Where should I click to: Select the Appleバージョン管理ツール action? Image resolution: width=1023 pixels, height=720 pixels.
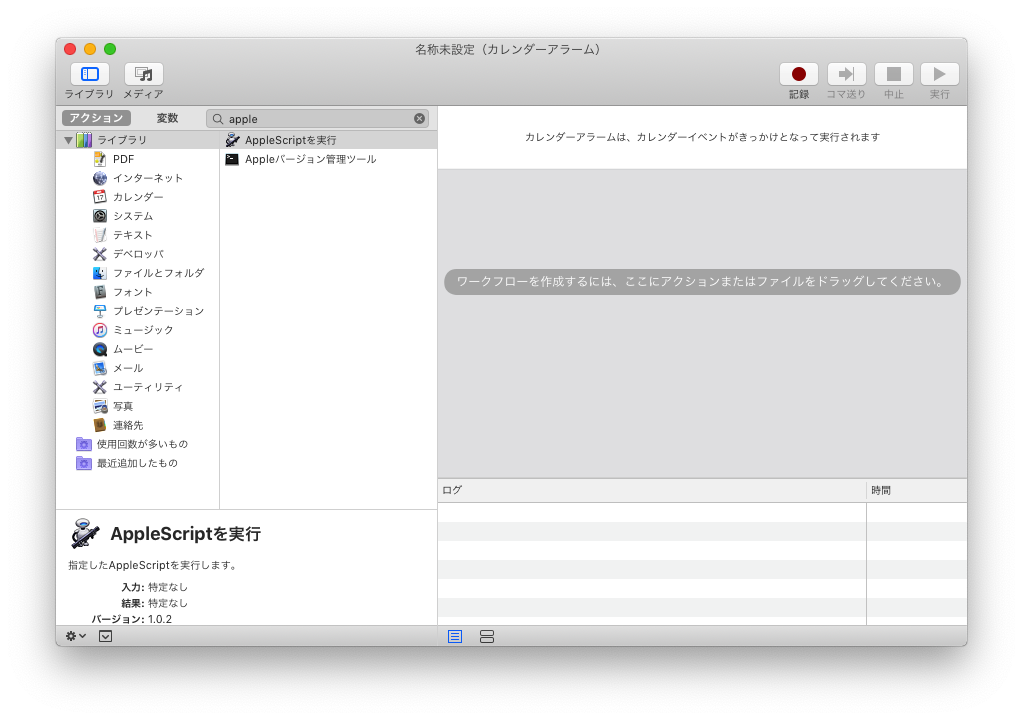tap(328, 159)
